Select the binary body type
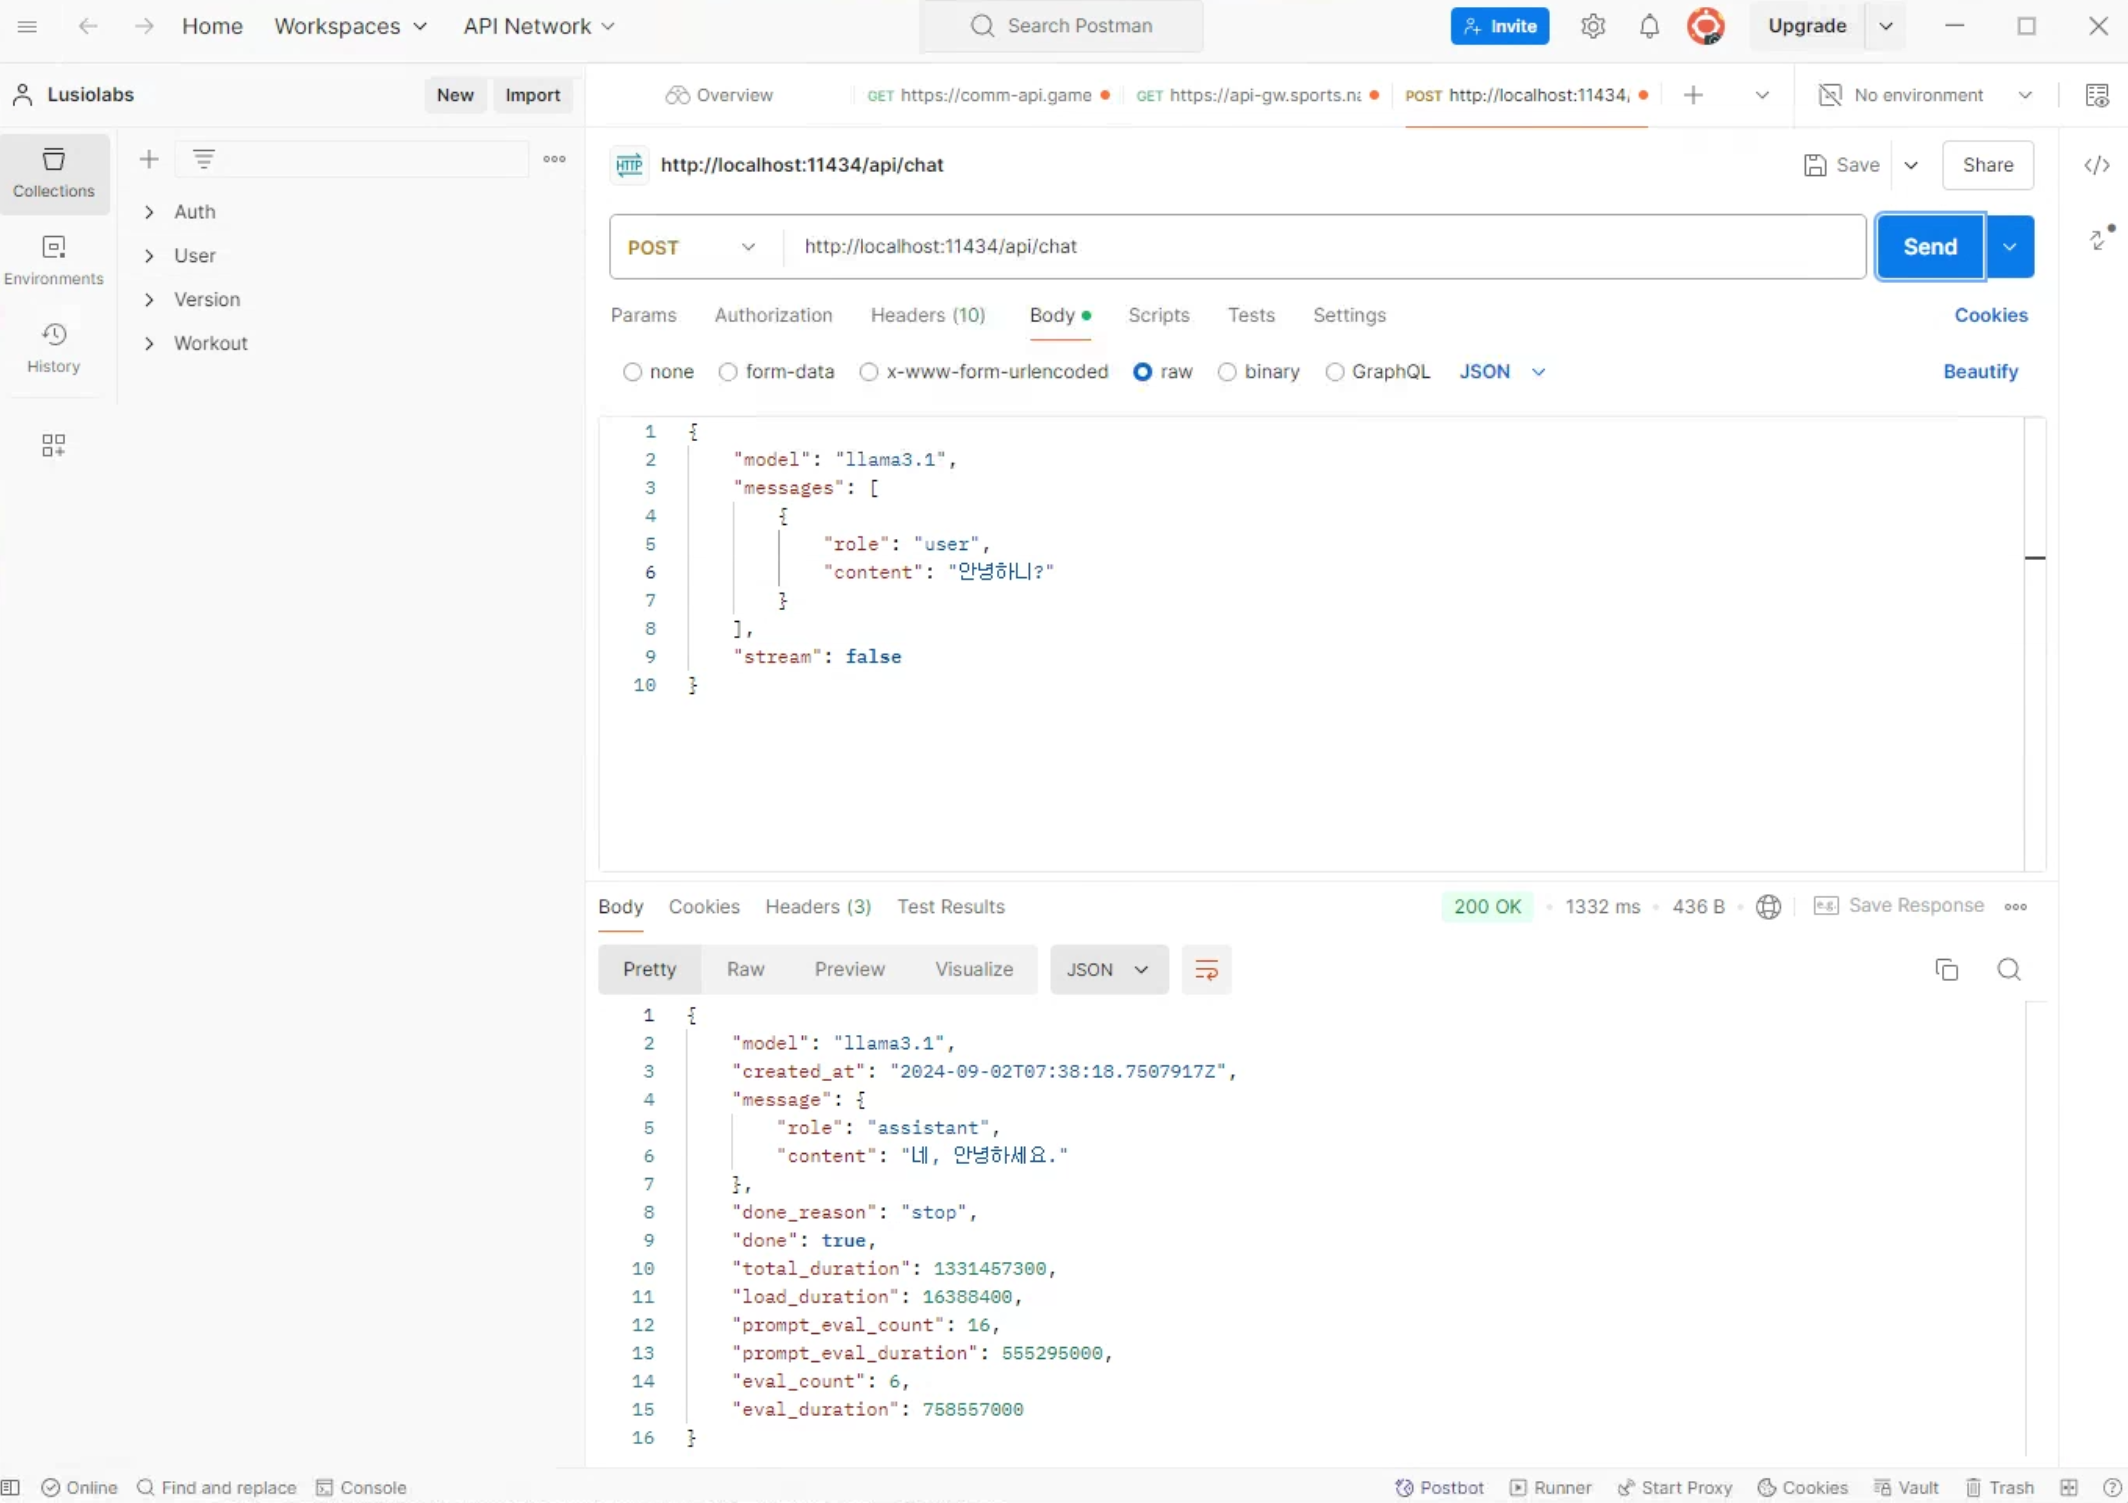 1227,372
